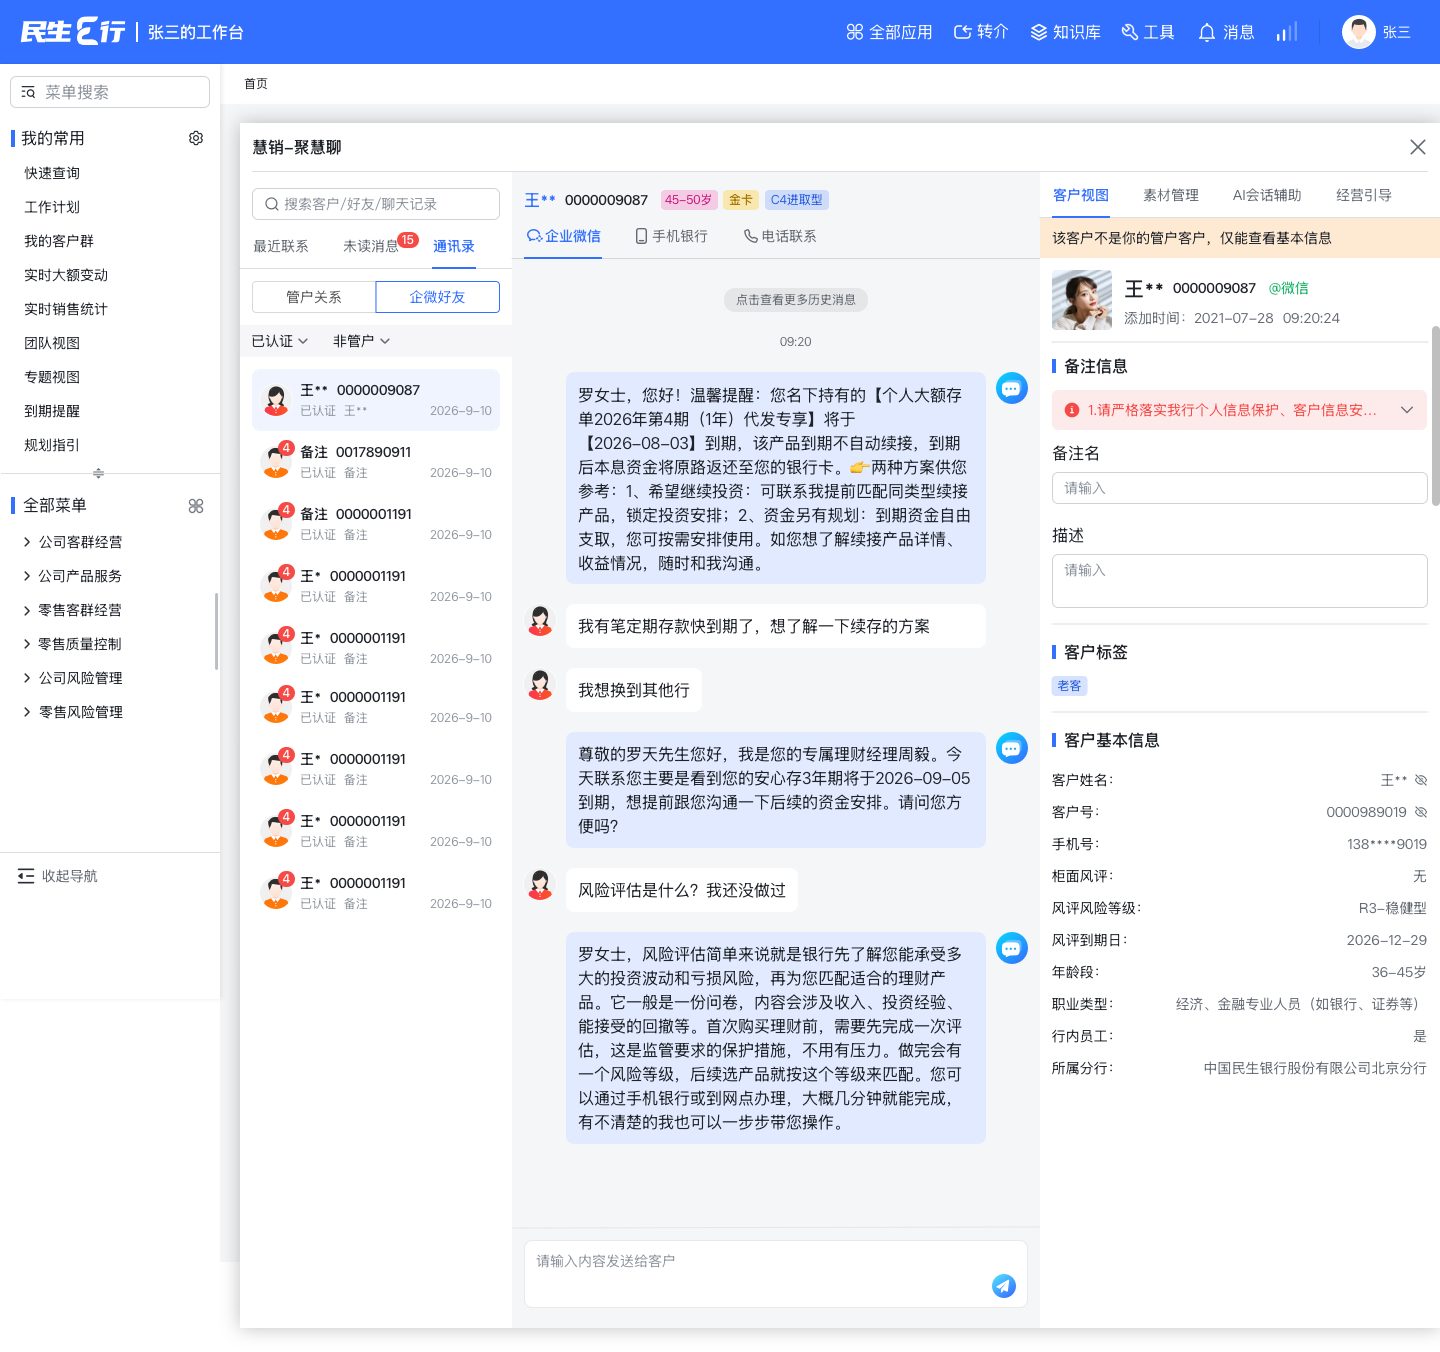Open 工具 in top navigation

tap(1147, 32)
